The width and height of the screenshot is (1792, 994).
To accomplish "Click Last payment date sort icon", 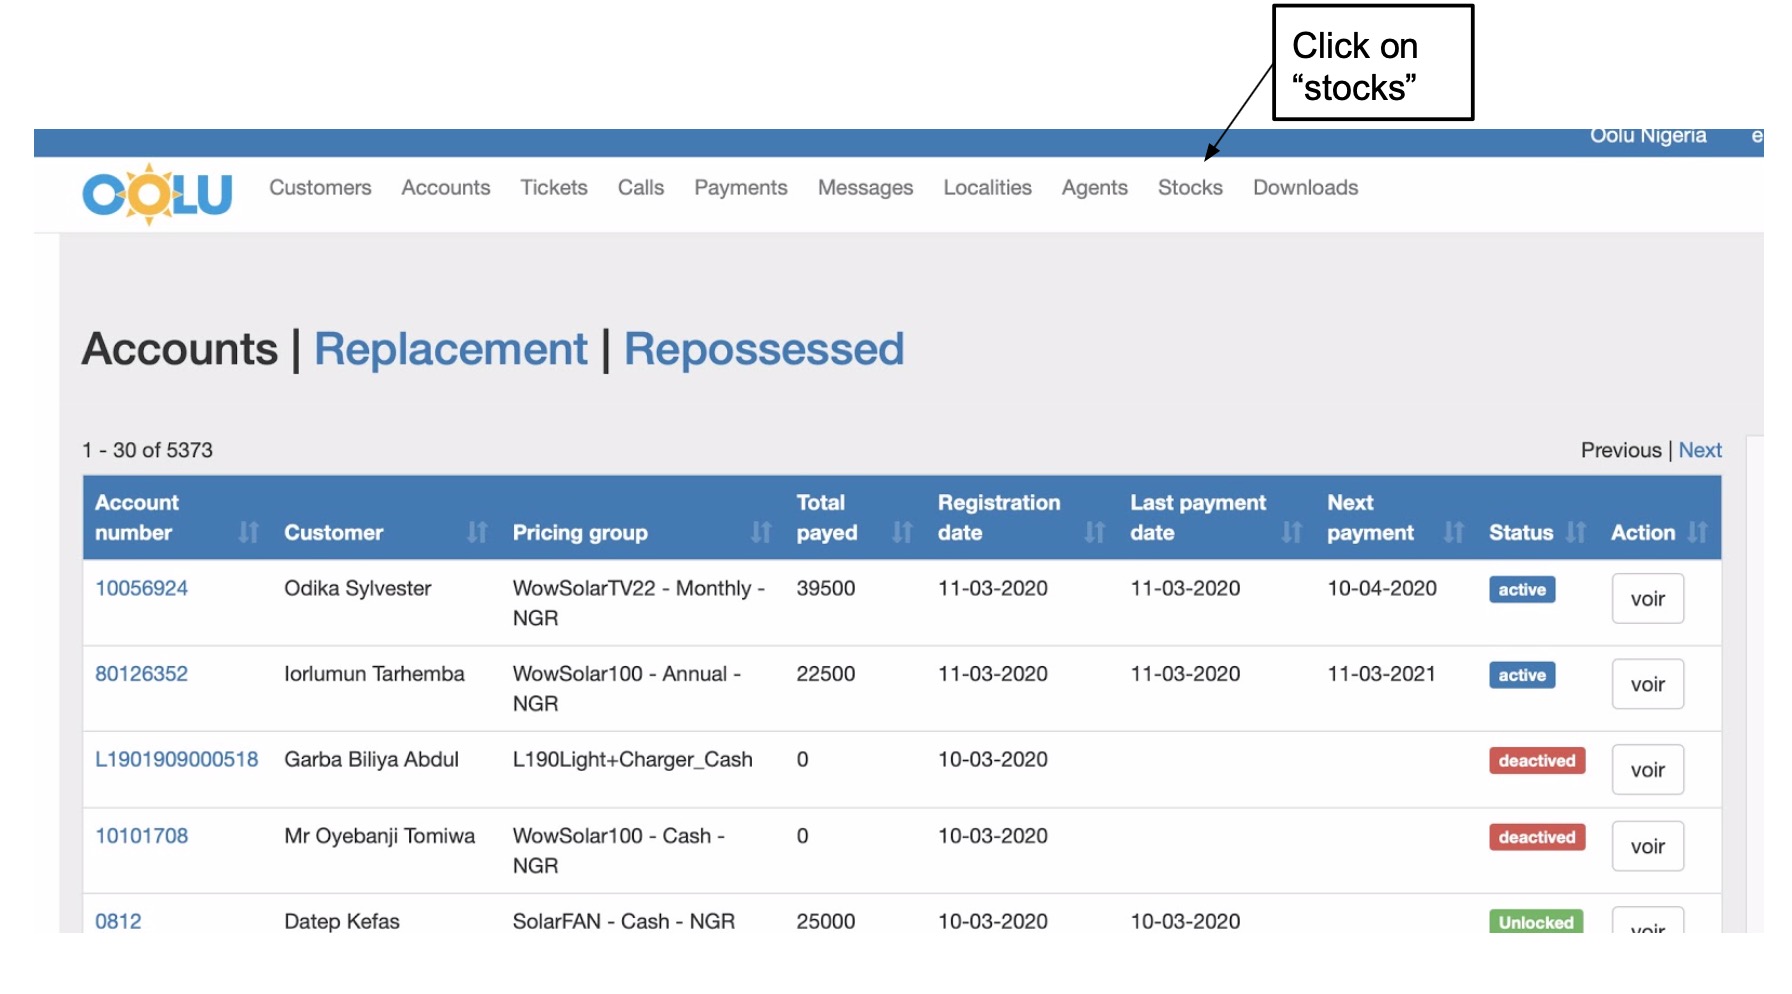I will click(1292, 533).
